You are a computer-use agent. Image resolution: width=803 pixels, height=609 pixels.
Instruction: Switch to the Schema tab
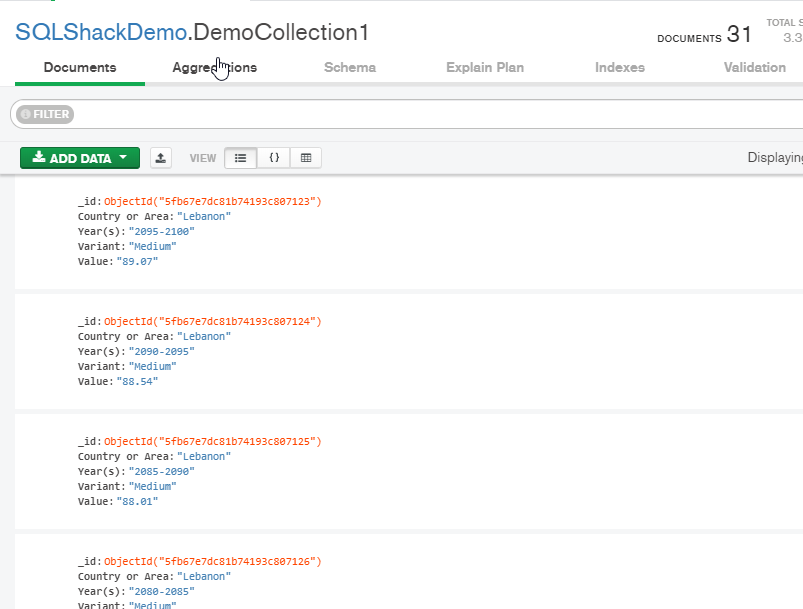click(350, 68)
